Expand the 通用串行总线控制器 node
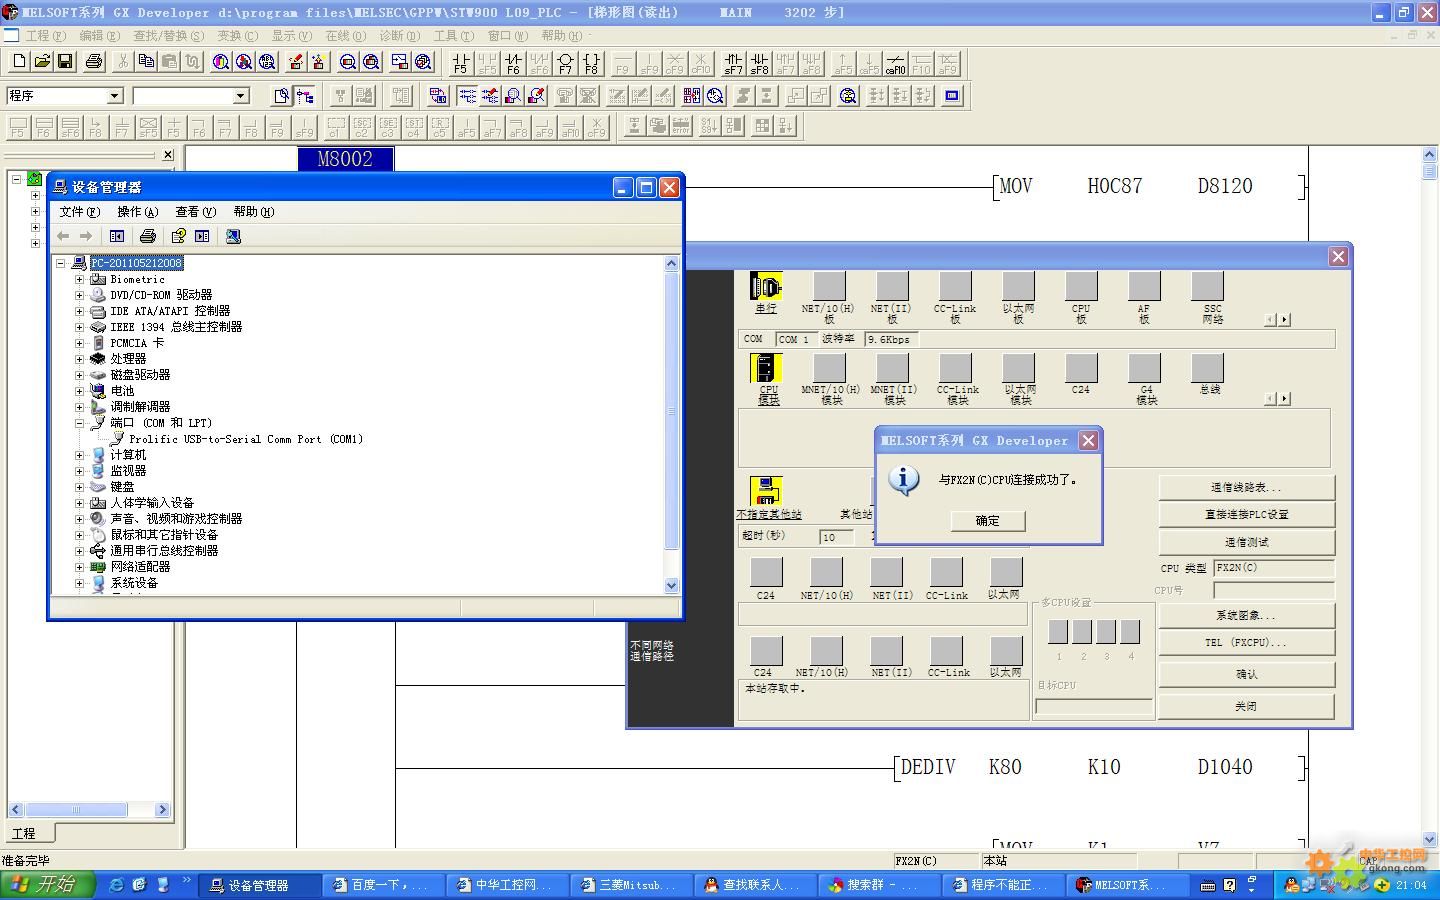The image size is (1440, 900). coord(80,551)
